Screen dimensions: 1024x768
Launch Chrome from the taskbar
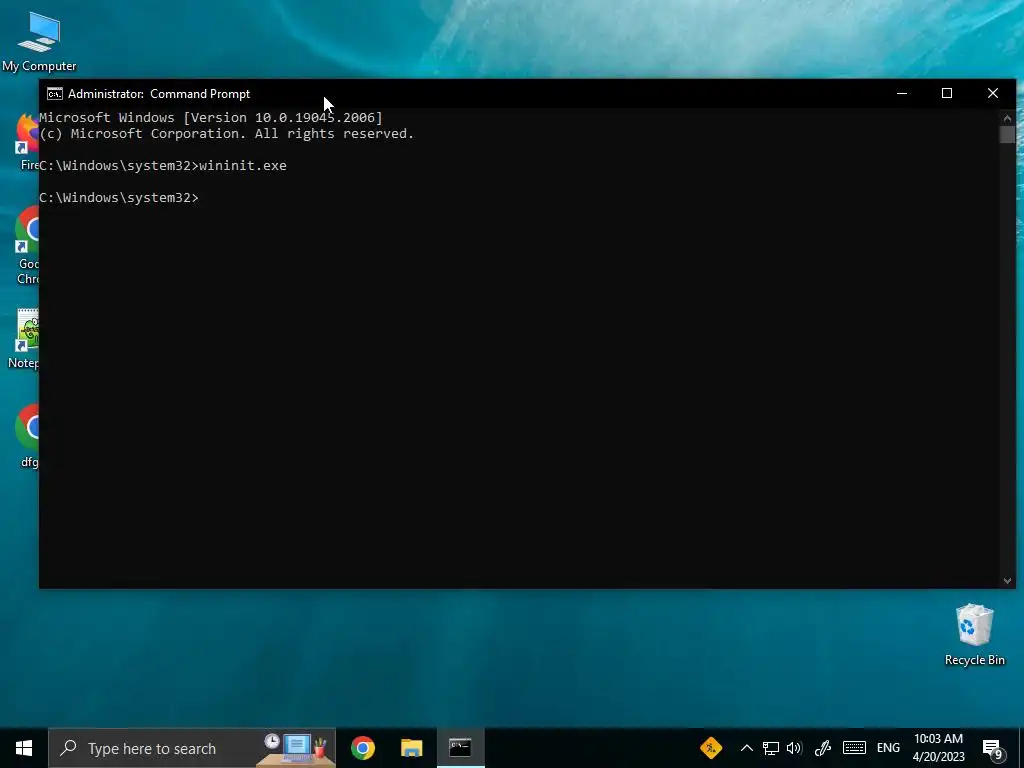(362, 748)
